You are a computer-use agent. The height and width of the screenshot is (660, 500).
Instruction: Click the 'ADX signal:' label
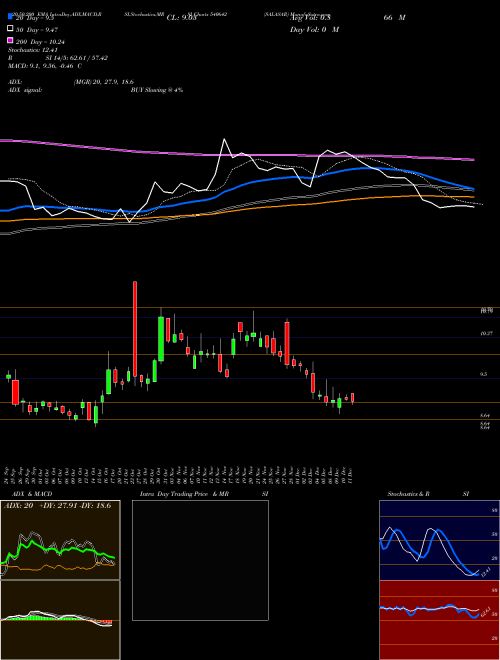point(25,90)
